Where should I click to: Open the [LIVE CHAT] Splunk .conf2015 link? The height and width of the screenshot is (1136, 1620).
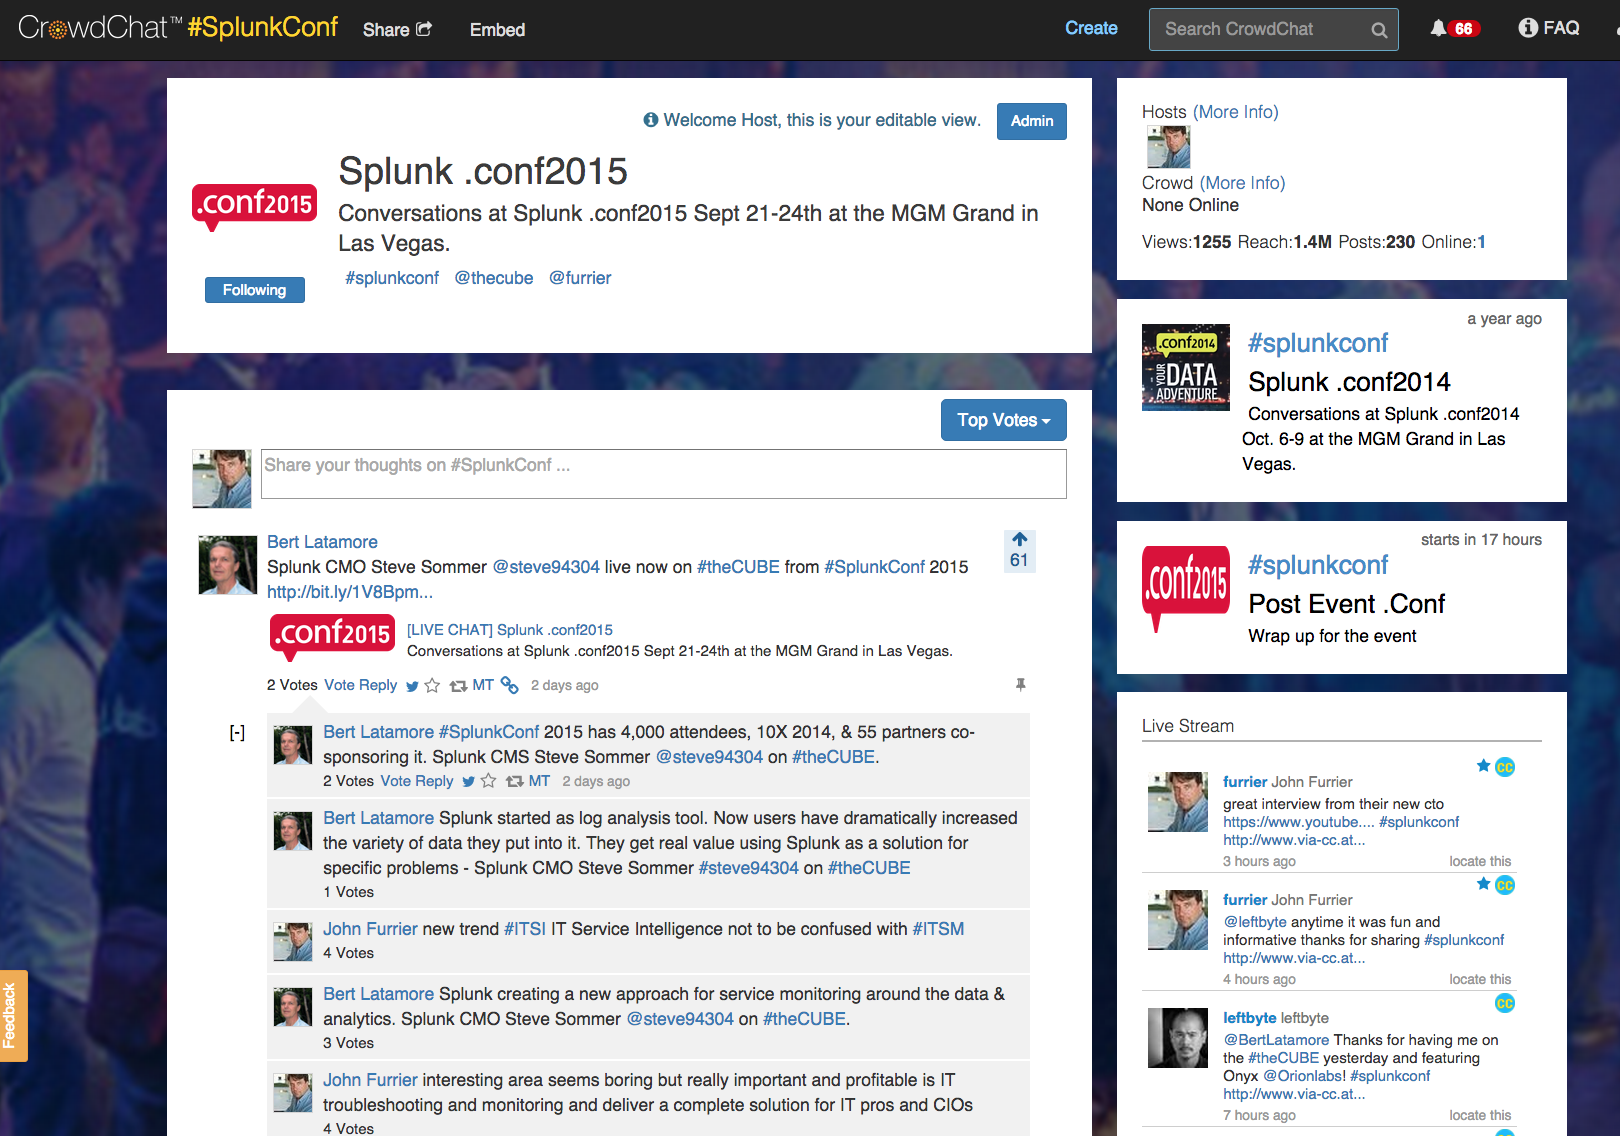click(x=510, y=630)
